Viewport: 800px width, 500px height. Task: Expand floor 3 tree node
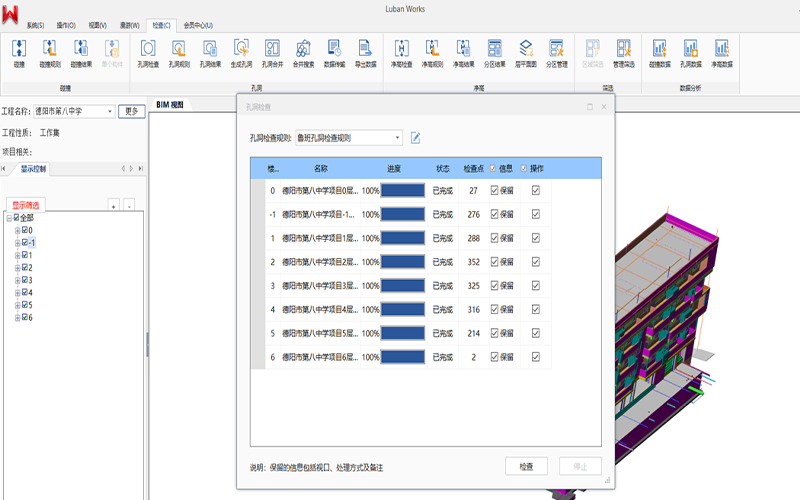(17, 280)
